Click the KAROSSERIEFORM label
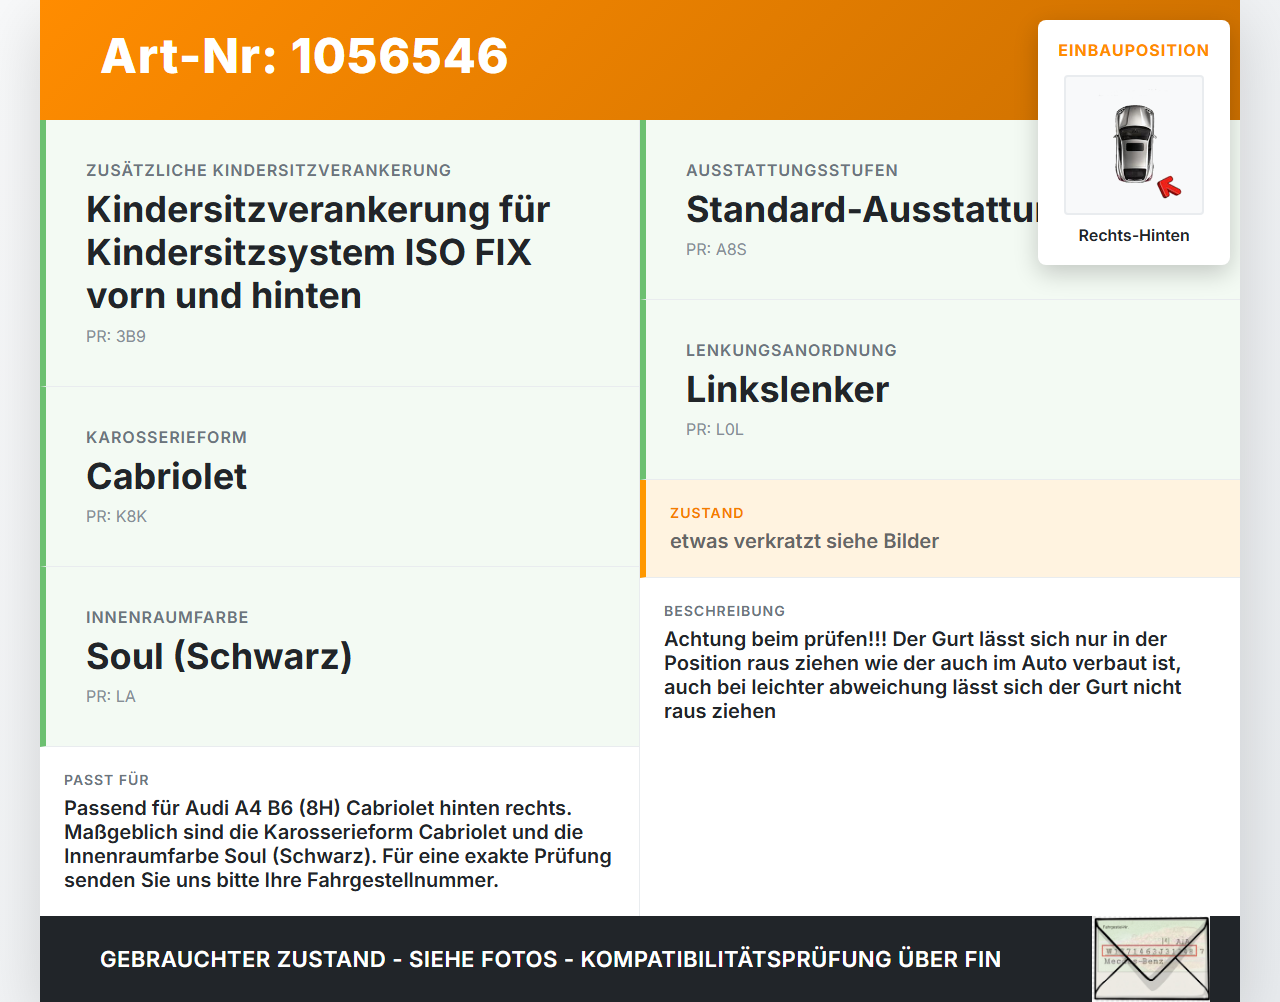Viewport: 1280px width, 1002px height. [166, 437]
